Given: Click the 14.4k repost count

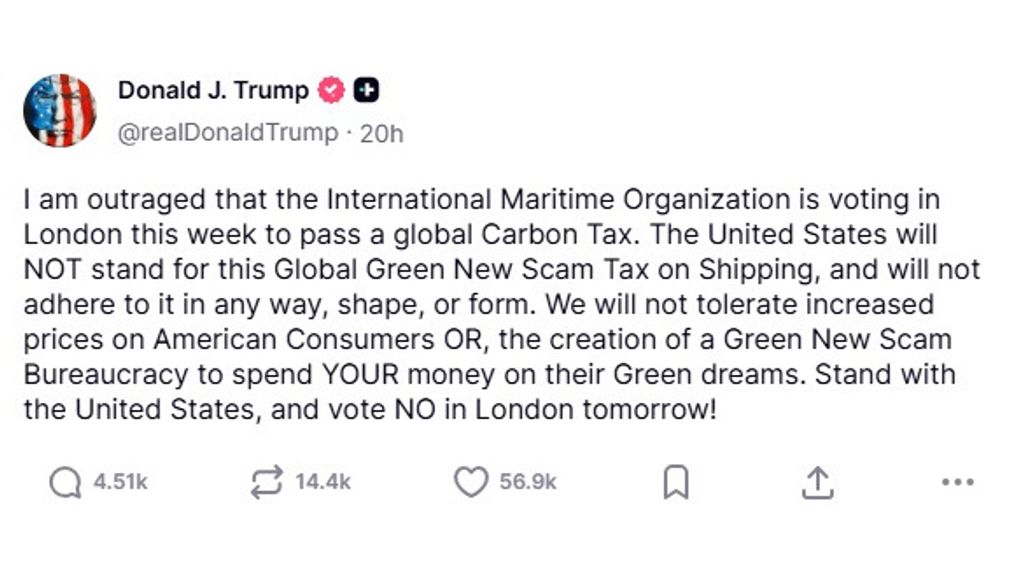Looking at the screenshot, I should tap(323, 483).
